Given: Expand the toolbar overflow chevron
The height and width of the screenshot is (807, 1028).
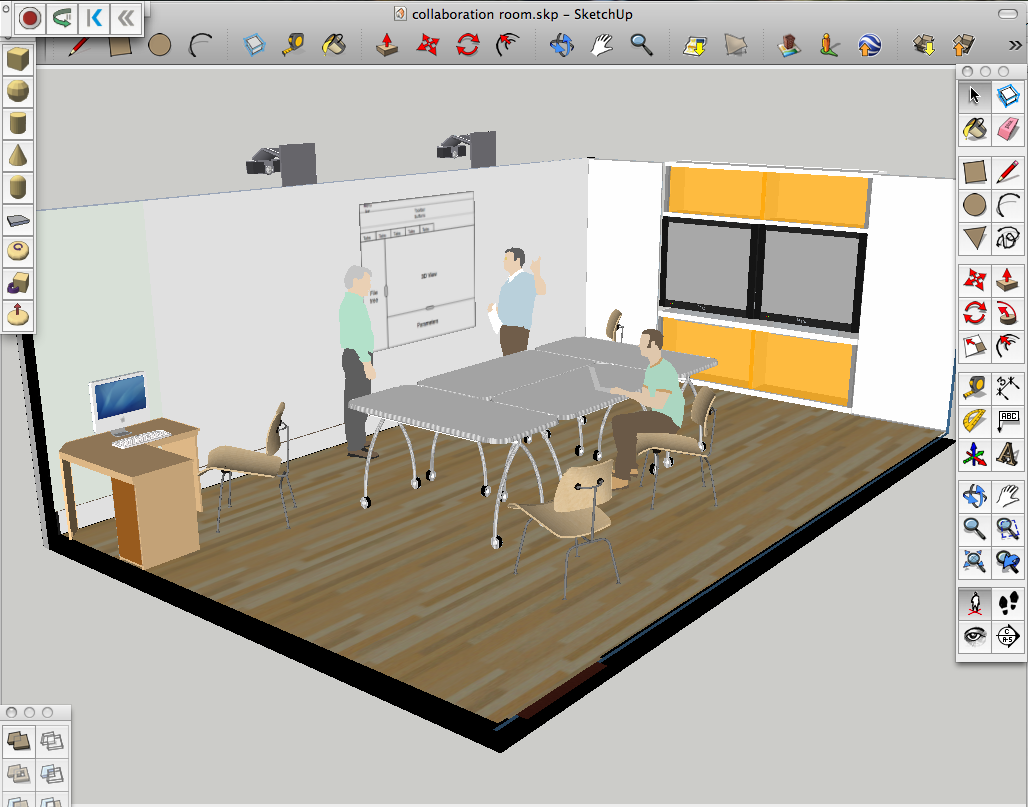Looking at the screenshot, I should click(x=1016, y=44).
